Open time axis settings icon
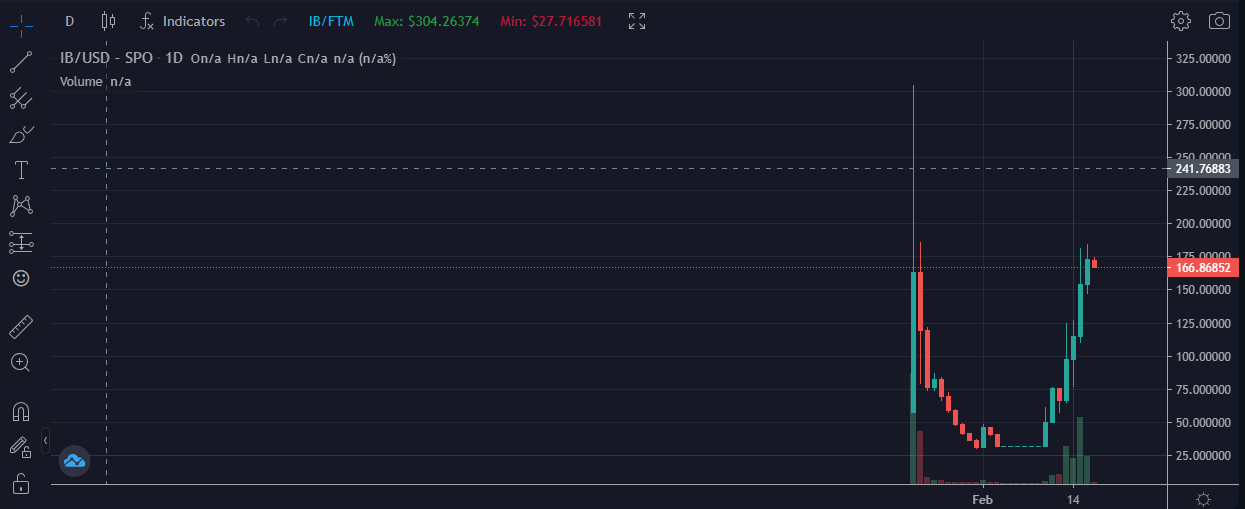This screenshot has height=509, width=1245. coord(1204,499)
